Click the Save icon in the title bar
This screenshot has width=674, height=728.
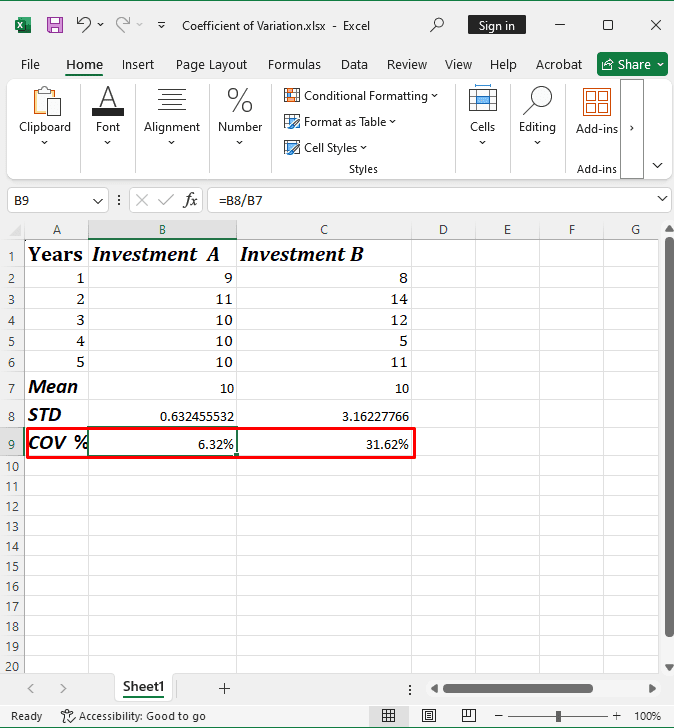click(x=54, y=25)
